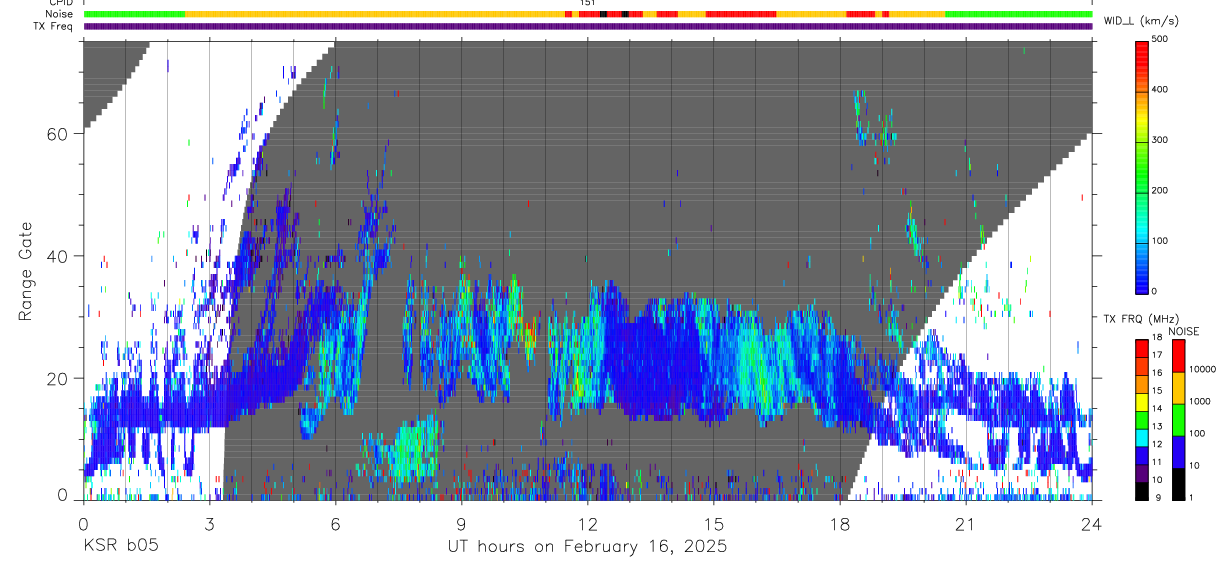Click the 200 tick on the width colorbar

(1160, 190)
